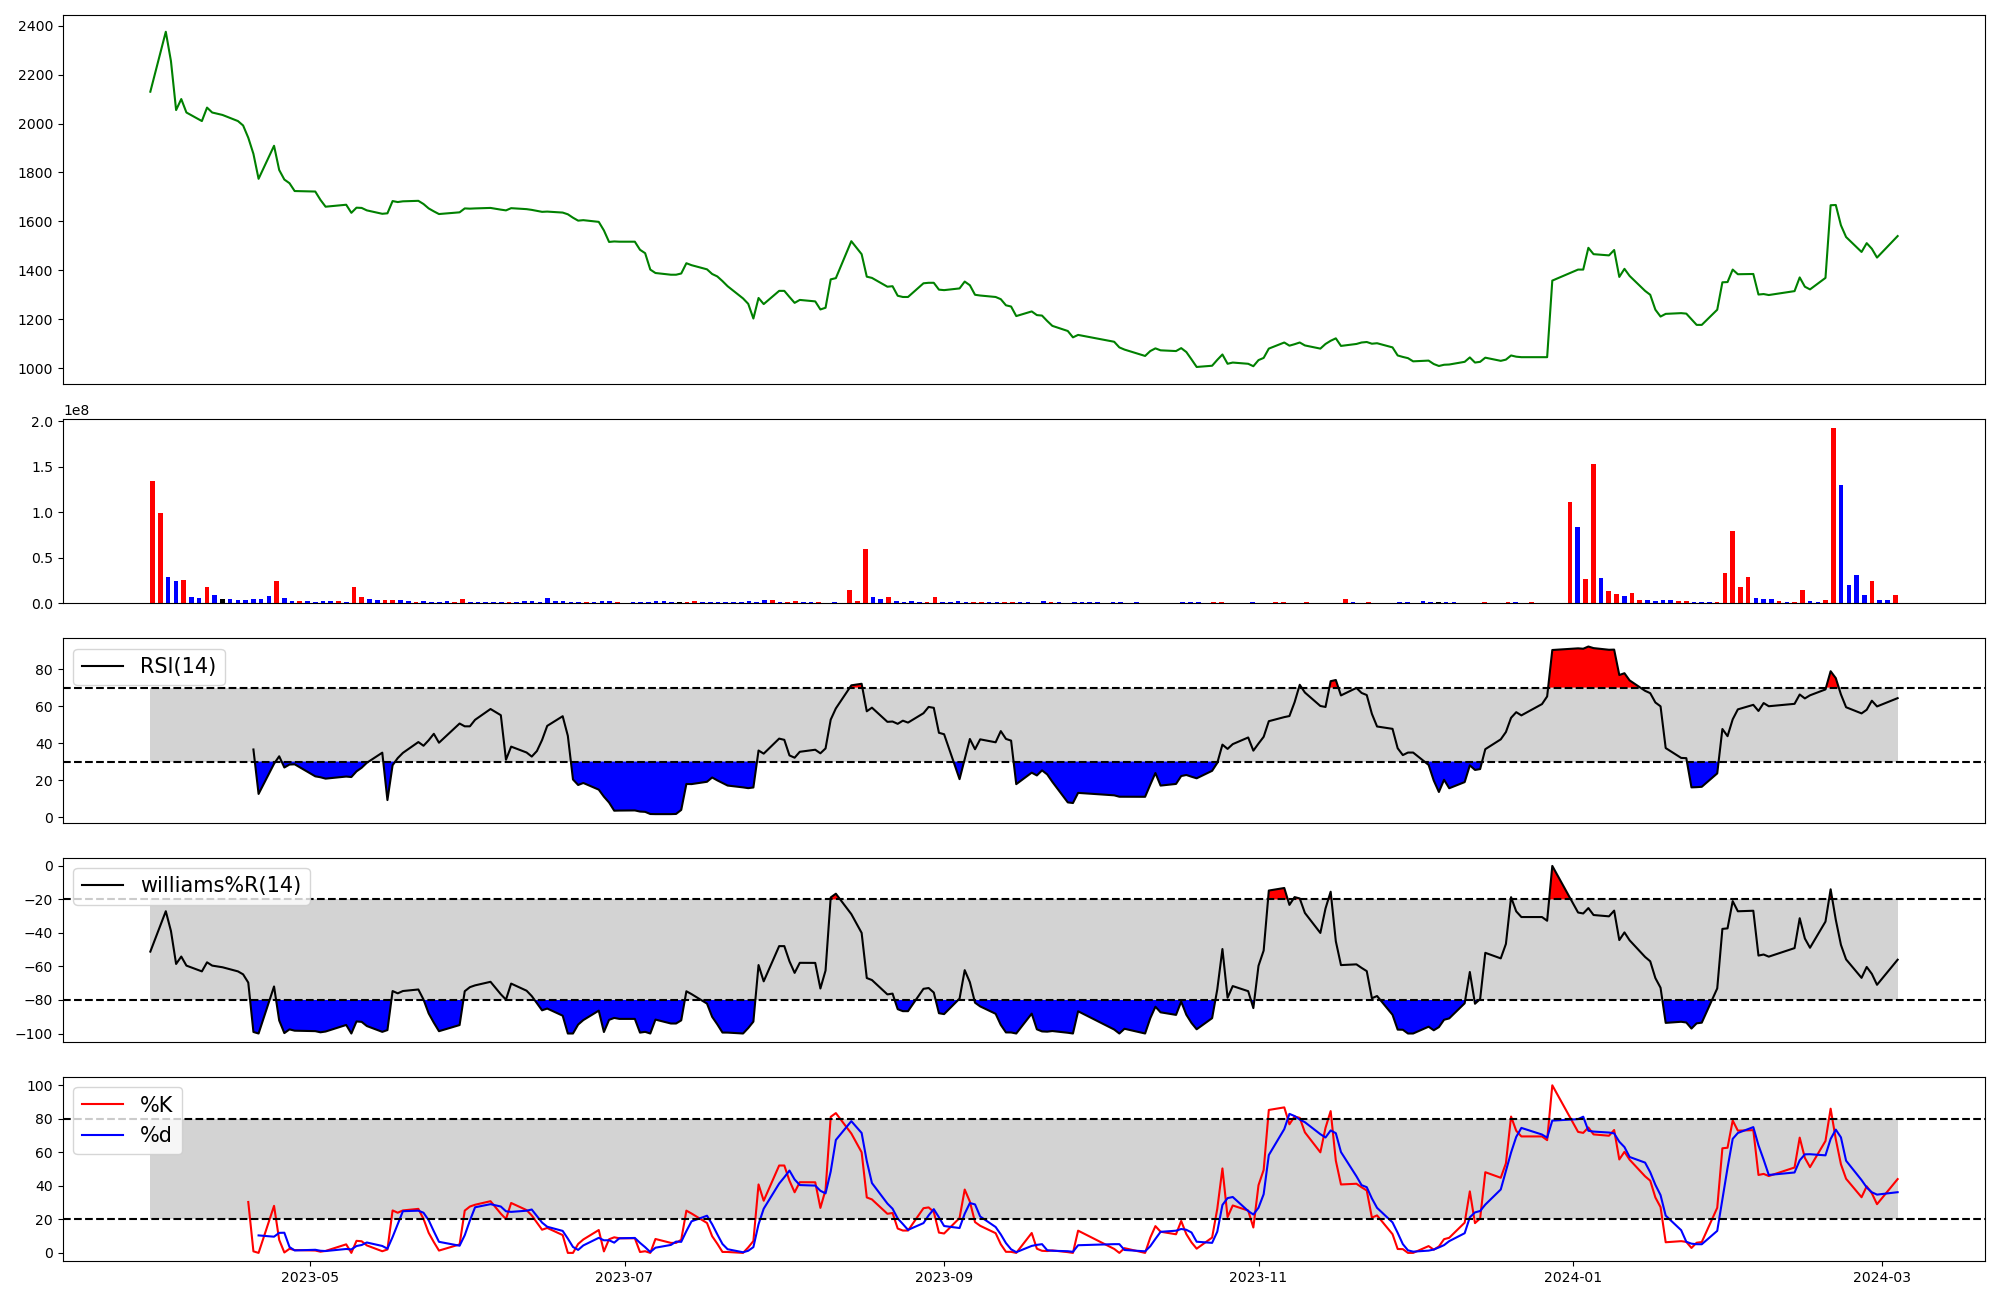Click the 100 tick on stochastic axis
Viewport: 2000px width, 1300px height.
[x=40, y=1086]
